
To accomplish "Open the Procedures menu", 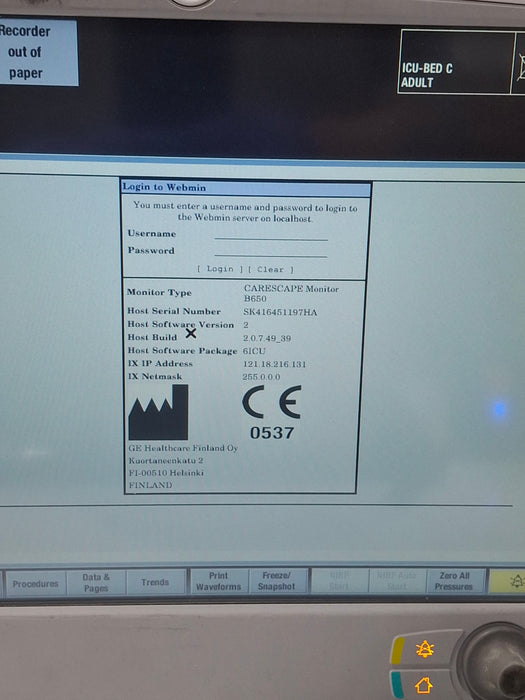I will tap(35, 583).
